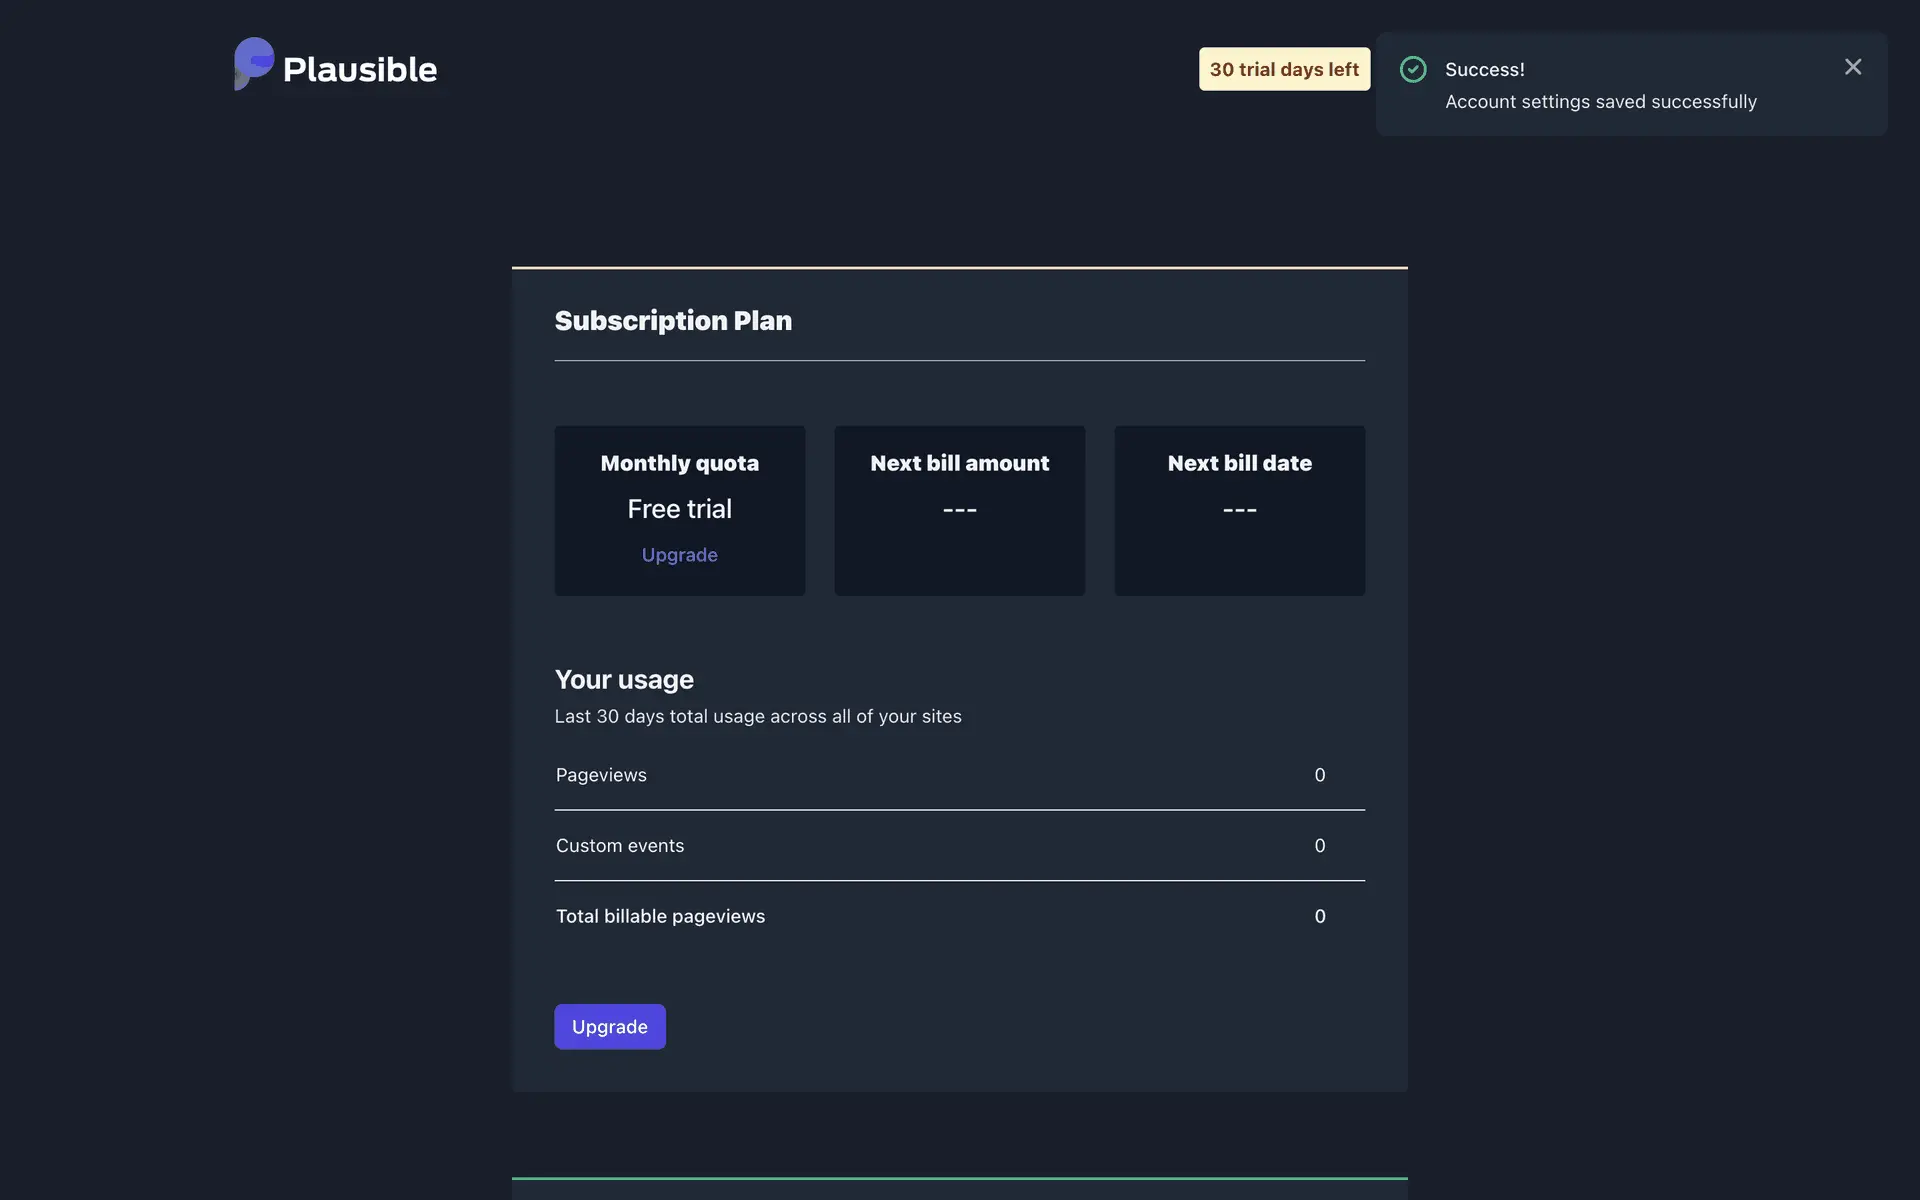
Task: Select the Next bill amount card heading
Action: click(x=959, y=463)
